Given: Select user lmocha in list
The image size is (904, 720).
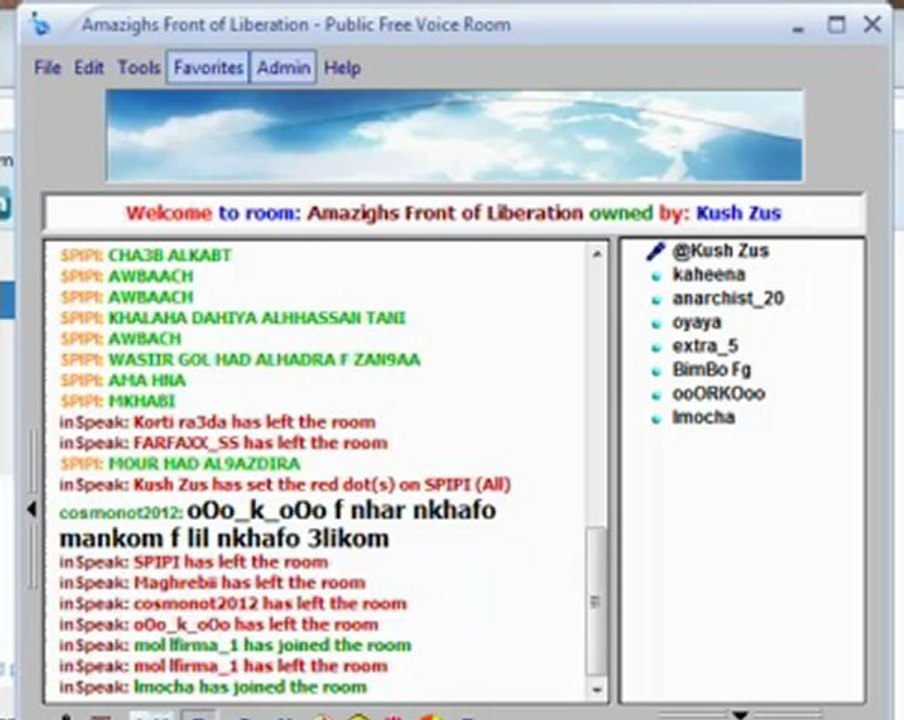Looking at the screenshot, I should (x=703, y=417).
